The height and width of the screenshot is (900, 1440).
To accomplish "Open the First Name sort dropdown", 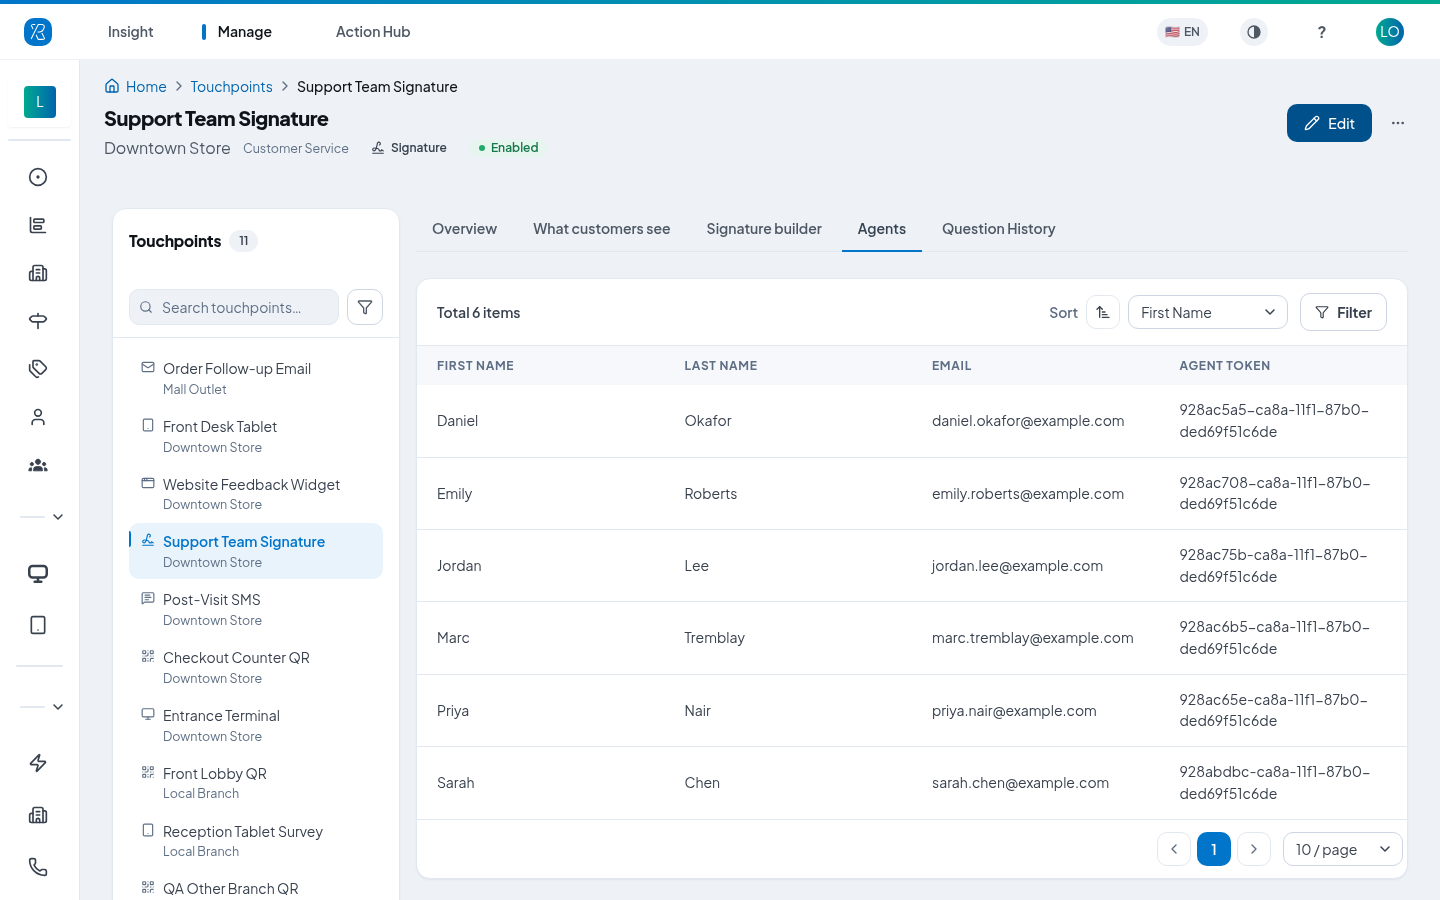I will (x=1208, y=312).
